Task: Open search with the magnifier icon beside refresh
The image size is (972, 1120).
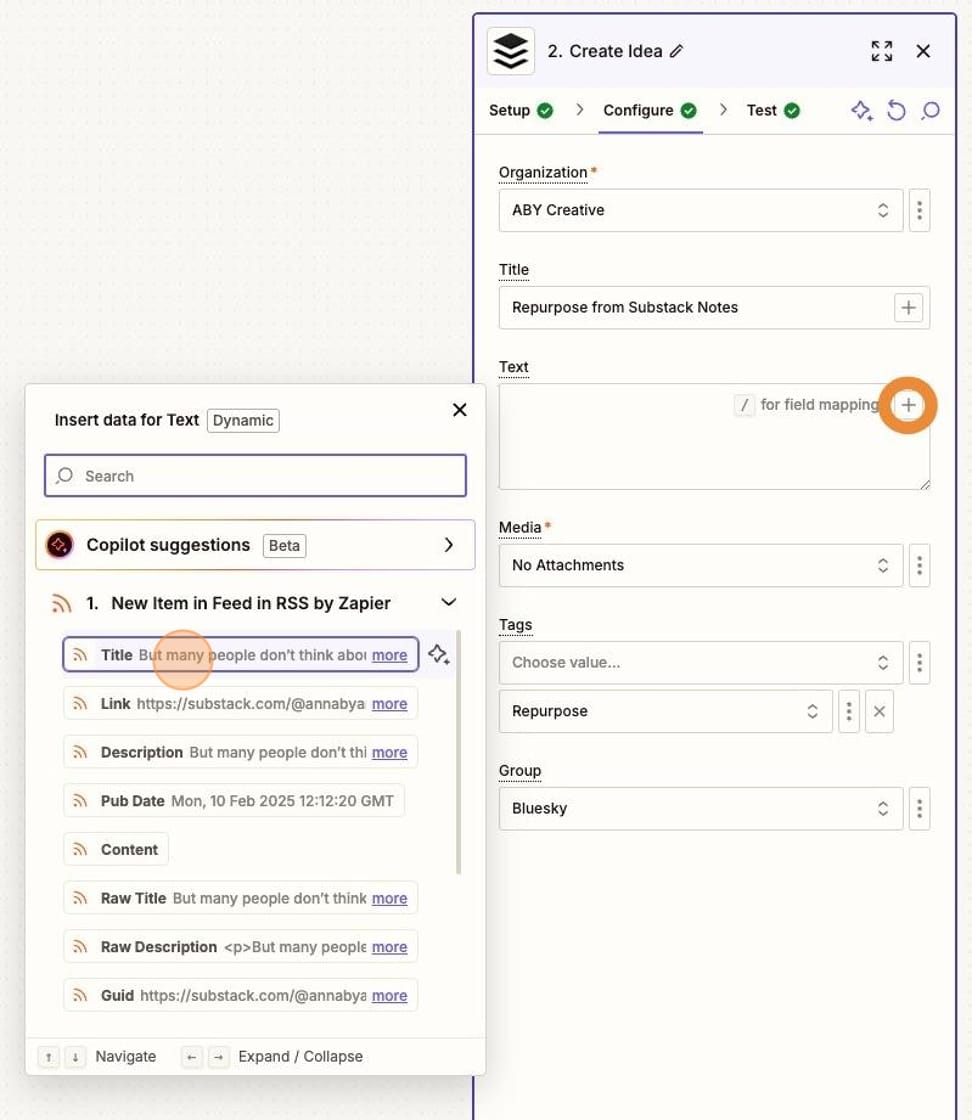Action: click(x=929, y=110)
